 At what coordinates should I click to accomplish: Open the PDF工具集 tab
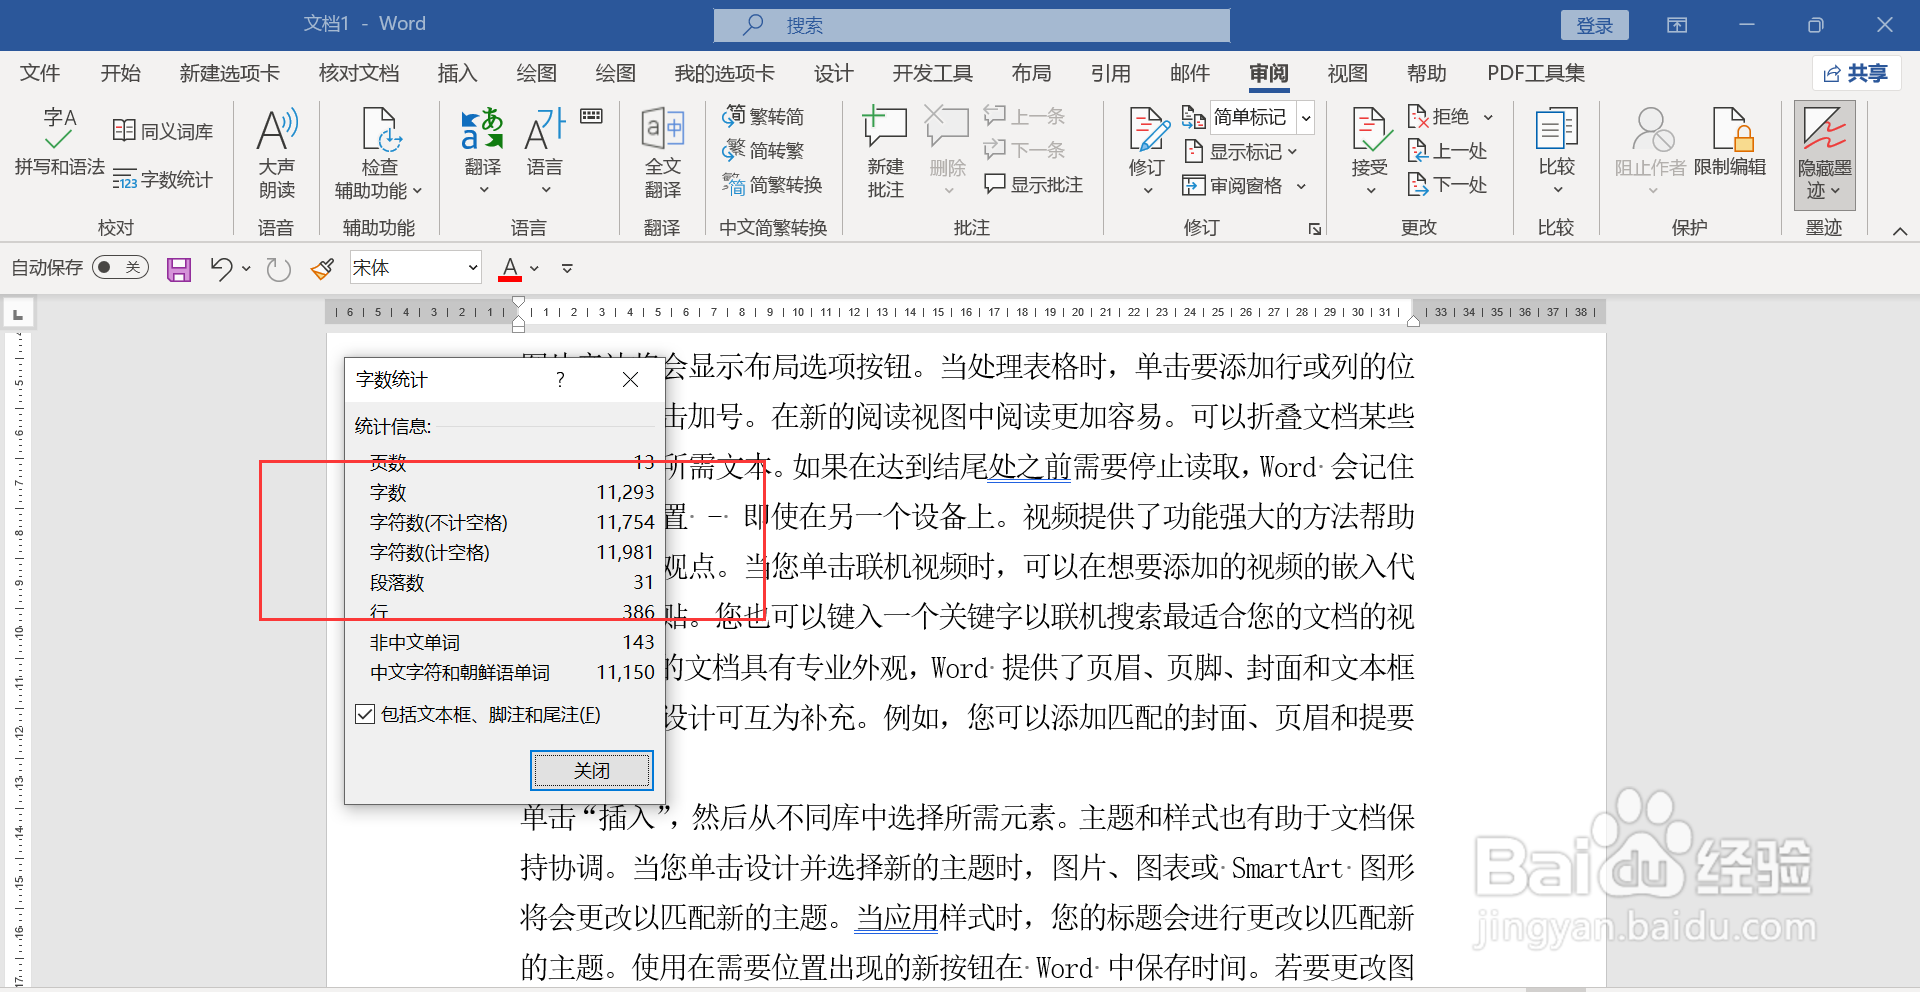pyautogui.click(x=1536, y=73)
